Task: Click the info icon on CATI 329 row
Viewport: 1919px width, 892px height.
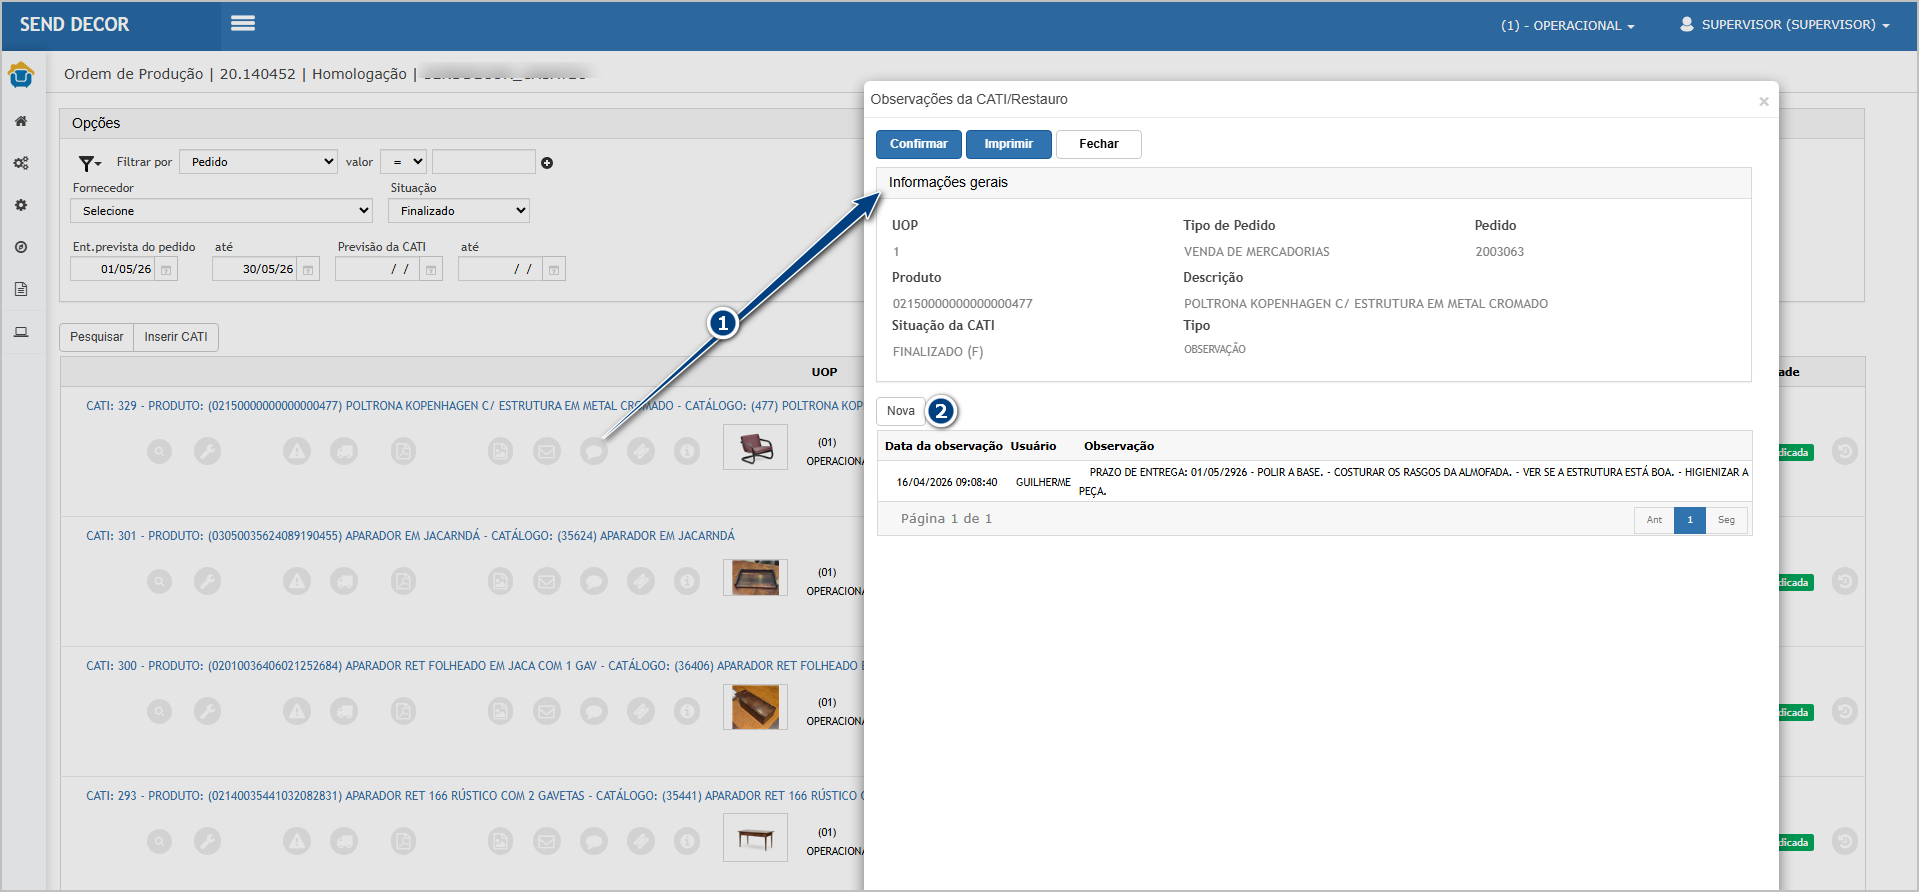Action: [687, 452]
